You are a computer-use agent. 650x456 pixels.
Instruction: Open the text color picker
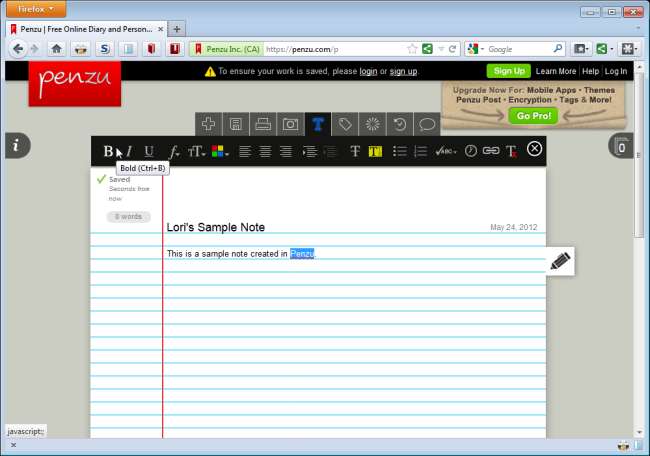219,151
